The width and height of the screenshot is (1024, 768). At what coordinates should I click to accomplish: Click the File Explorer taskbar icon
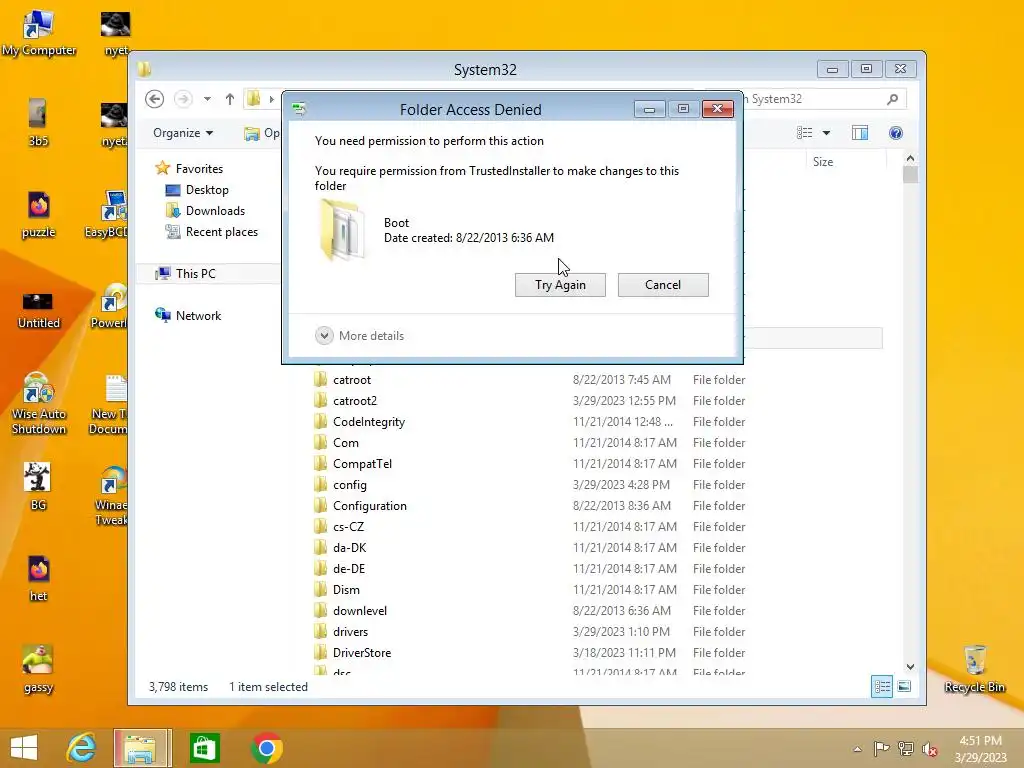[142, 748]
